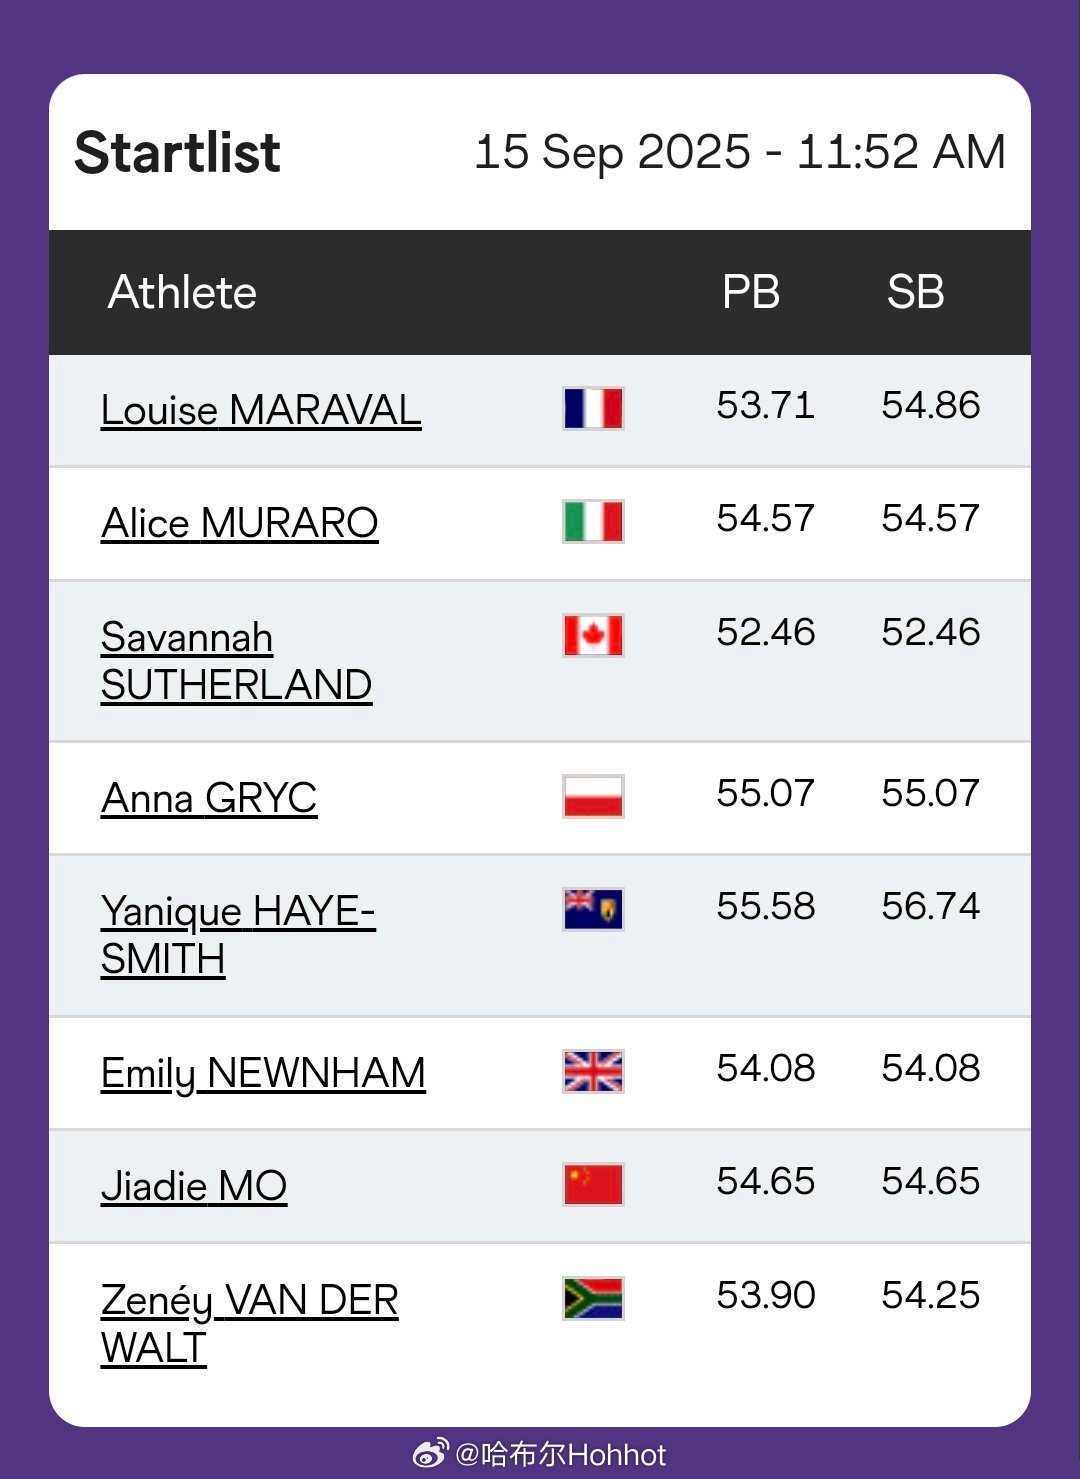The width and height of the screenshot is (1080, 1479).
Task: Open Jiadie MO athlete link
Action: (194, 1186)
